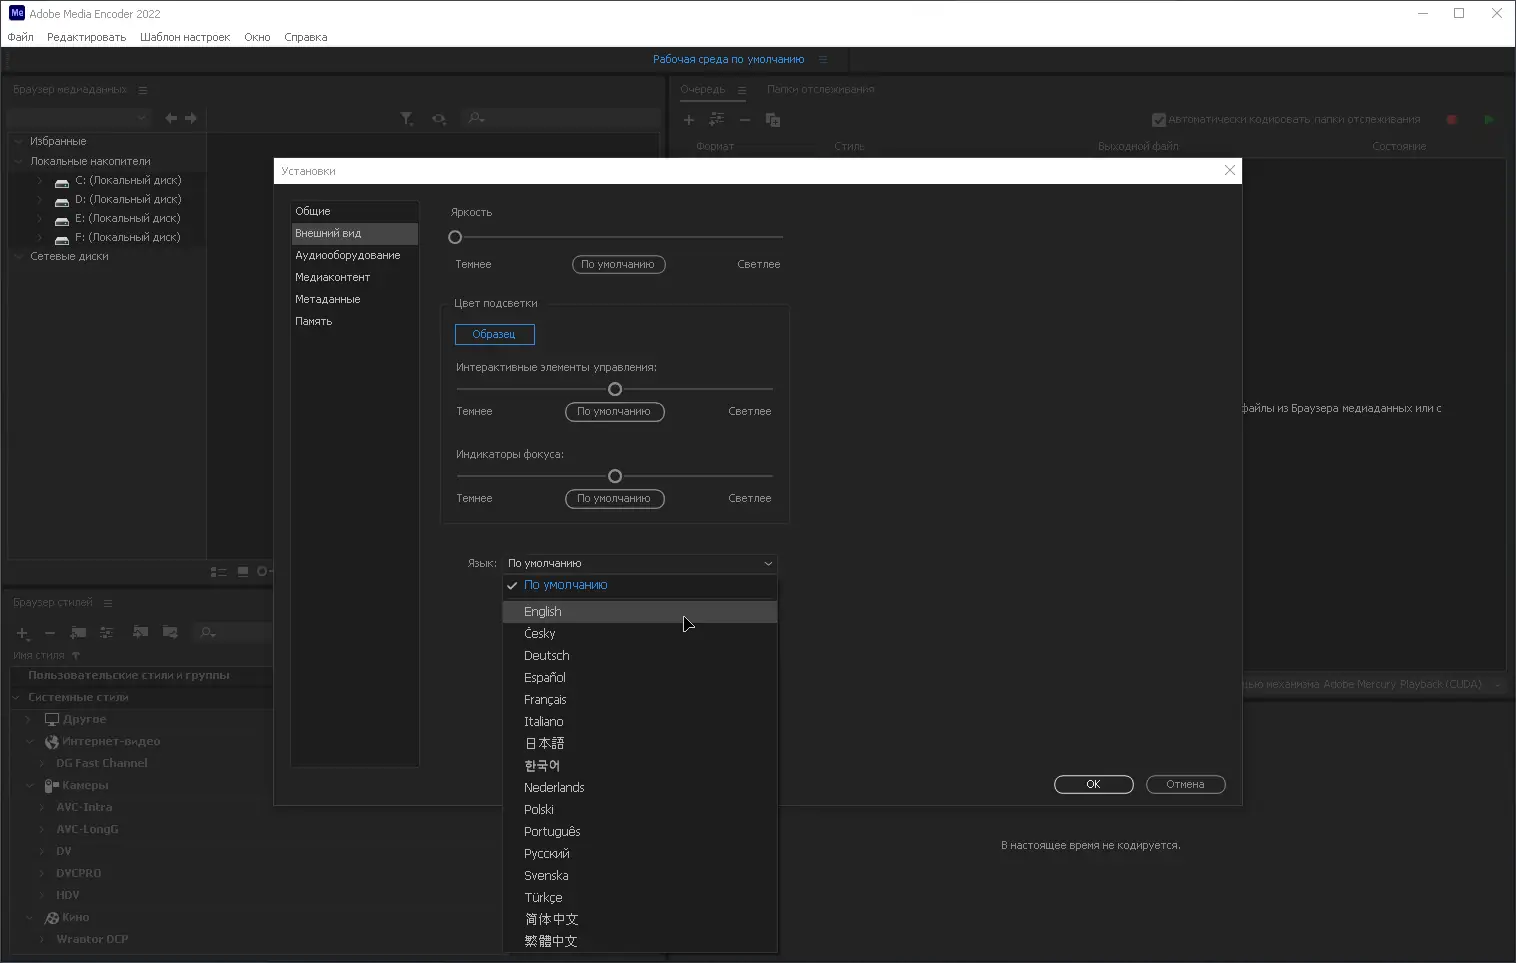The image size is (1516, 963).
Task: Click the eye-shaped view icon in Media Browser
Action: 439,119
